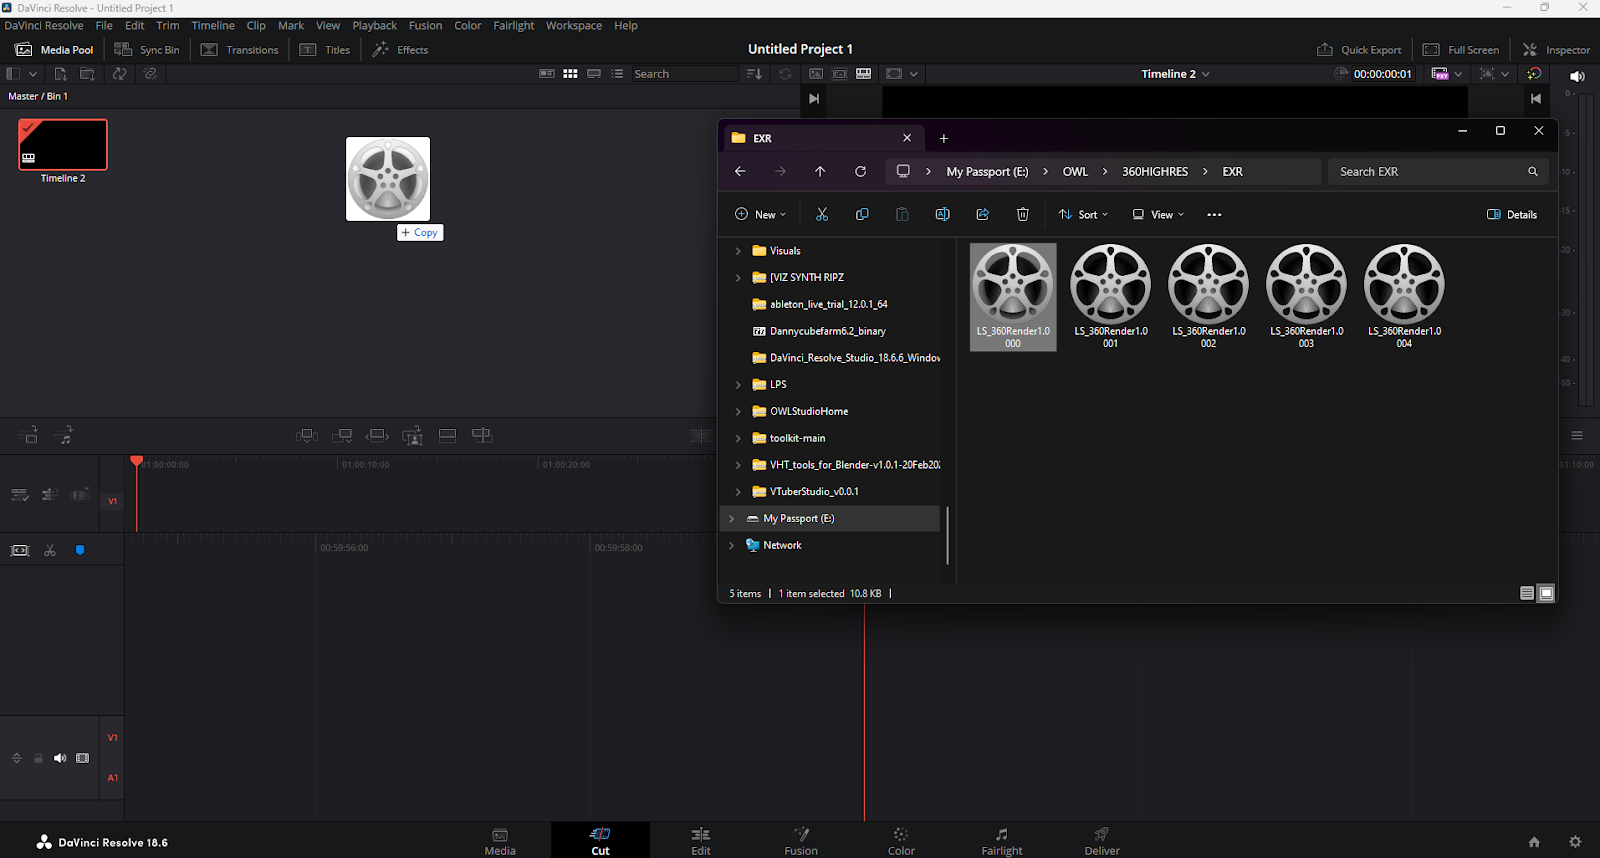The image size is (1600, 858).
Task: Click the Close Up edit icon
Action: click(x=412, y=435)
